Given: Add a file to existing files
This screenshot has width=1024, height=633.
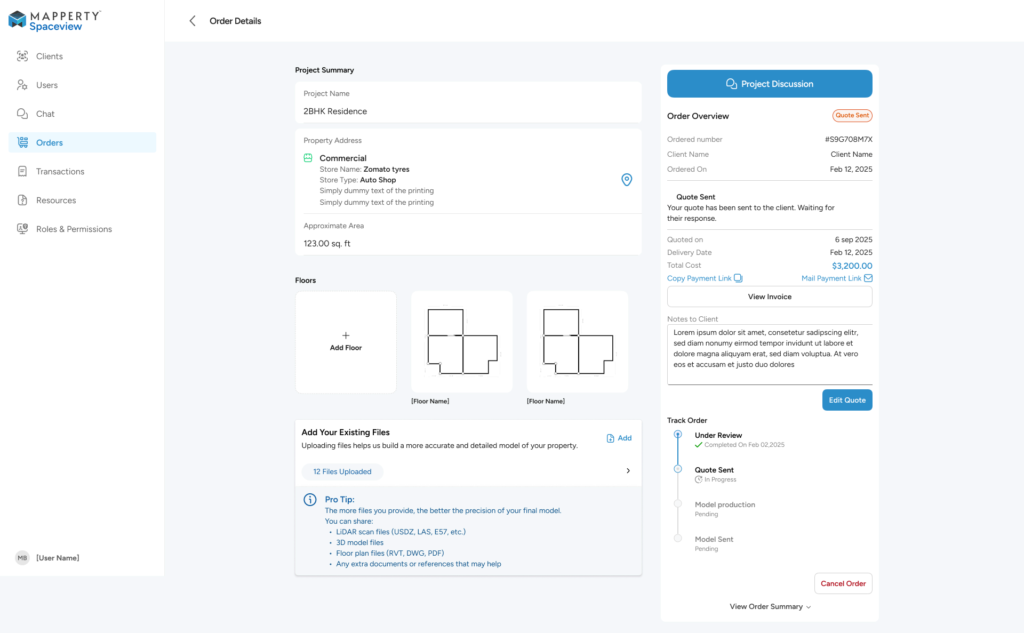Looking at the screenshot, I should 619,438.
